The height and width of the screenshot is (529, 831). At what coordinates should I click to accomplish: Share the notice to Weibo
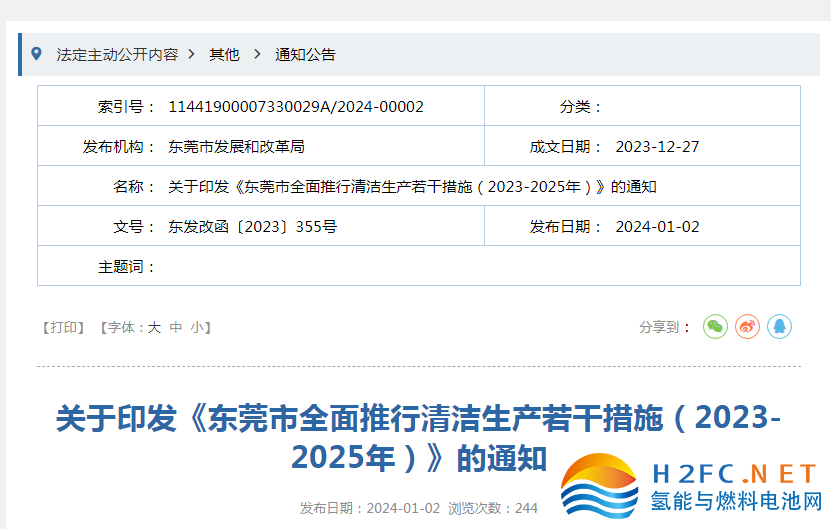(x=747, y=326)
